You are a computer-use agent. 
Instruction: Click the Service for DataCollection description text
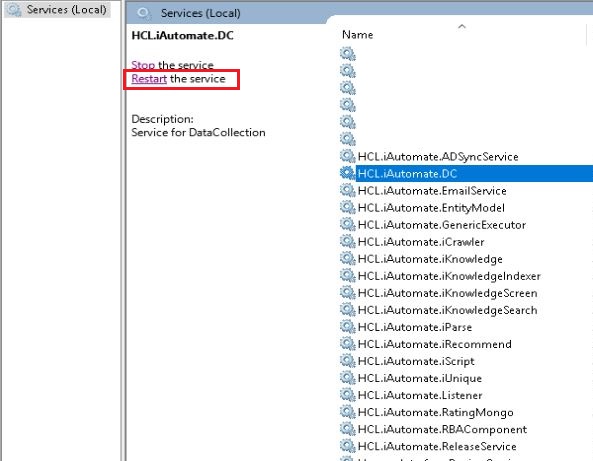[x=198, y=132]
